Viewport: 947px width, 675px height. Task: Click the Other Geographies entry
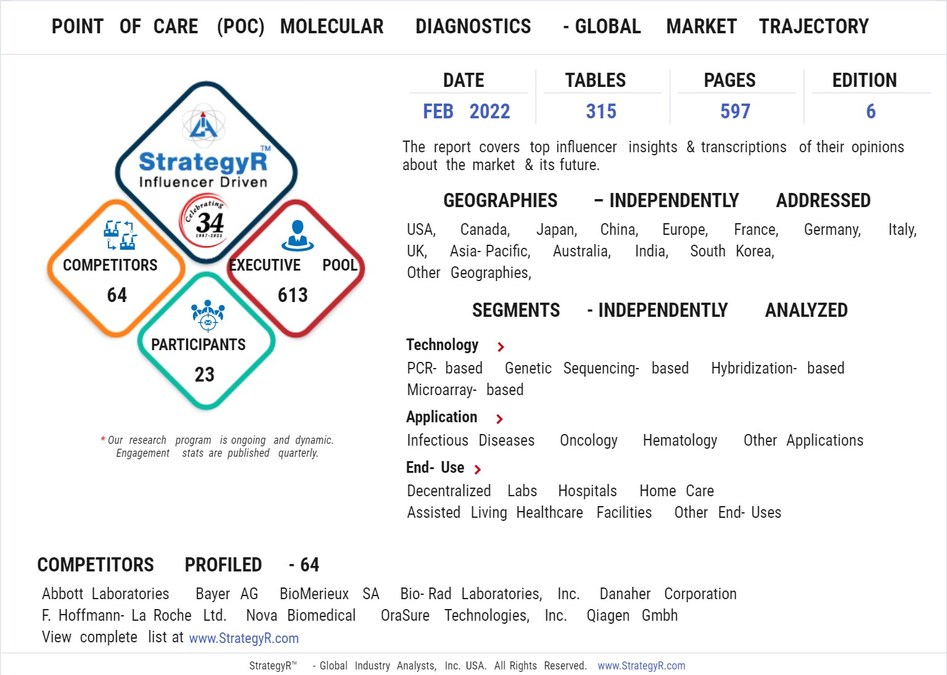[469, 273]
